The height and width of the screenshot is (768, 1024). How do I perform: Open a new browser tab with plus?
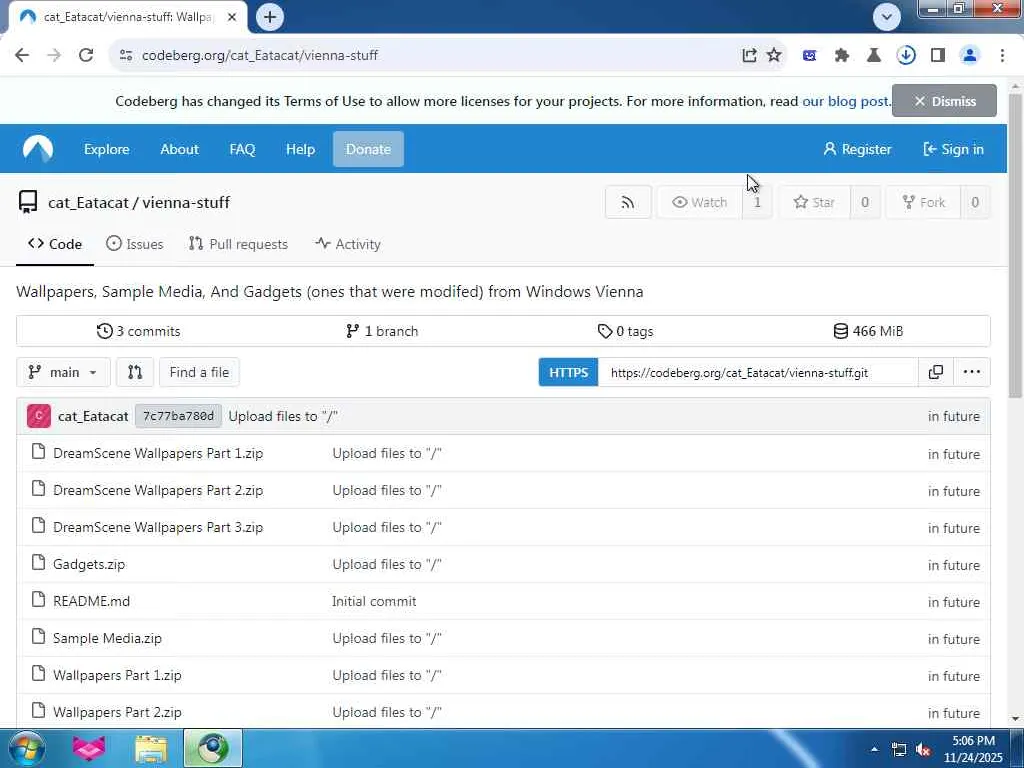click(270, 17)
